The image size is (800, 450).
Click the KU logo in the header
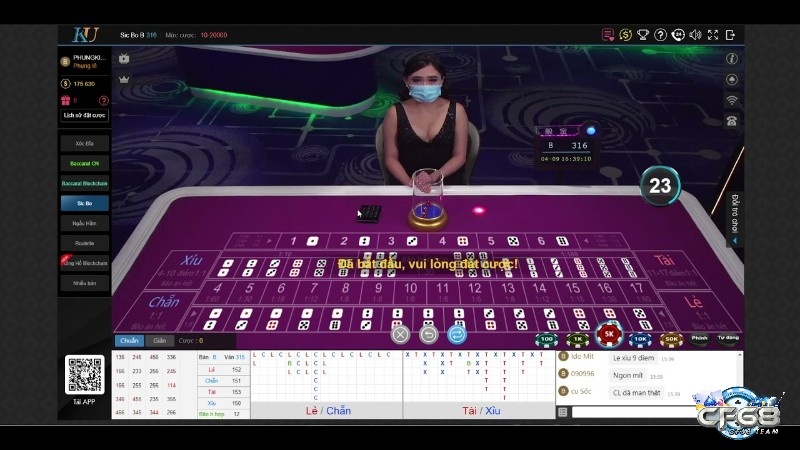(85, 35)
